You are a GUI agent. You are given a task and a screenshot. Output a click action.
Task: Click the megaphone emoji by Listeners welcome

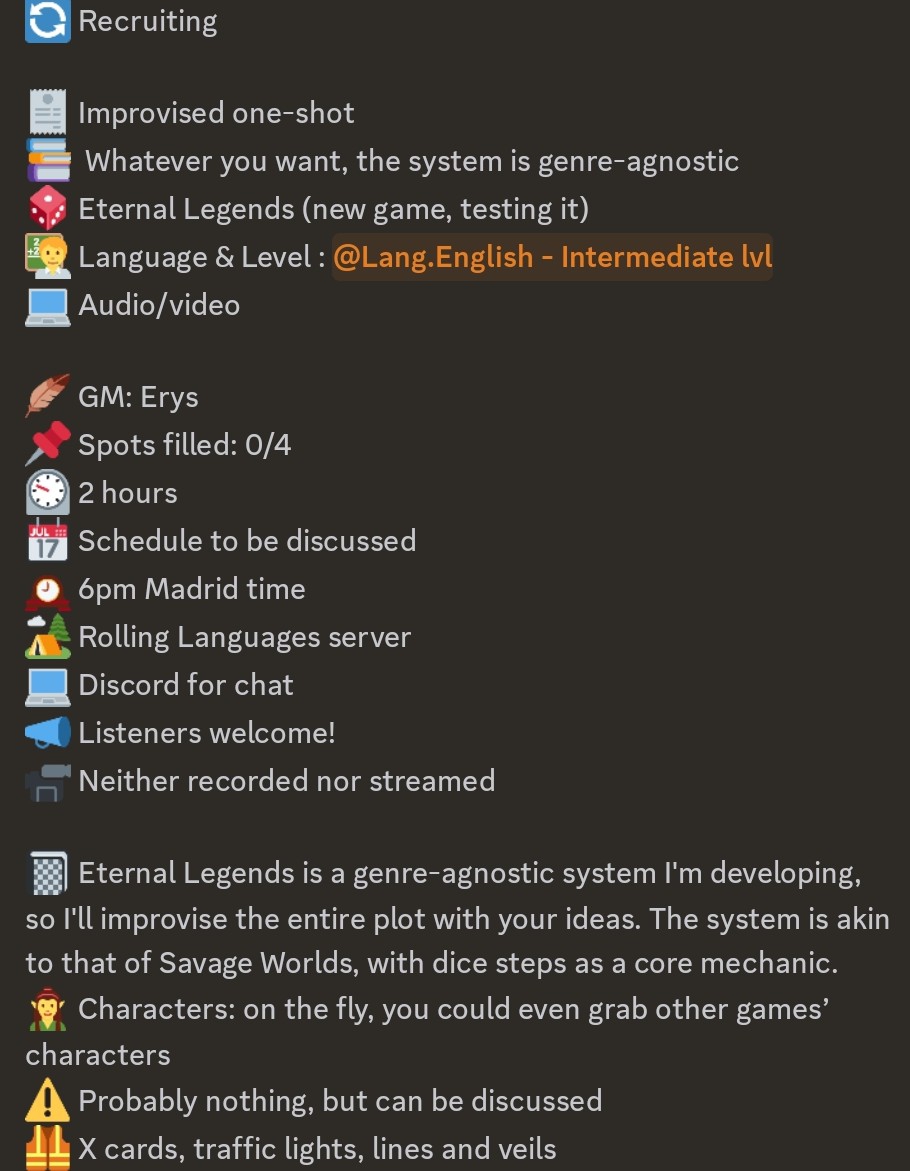point(48,733)
